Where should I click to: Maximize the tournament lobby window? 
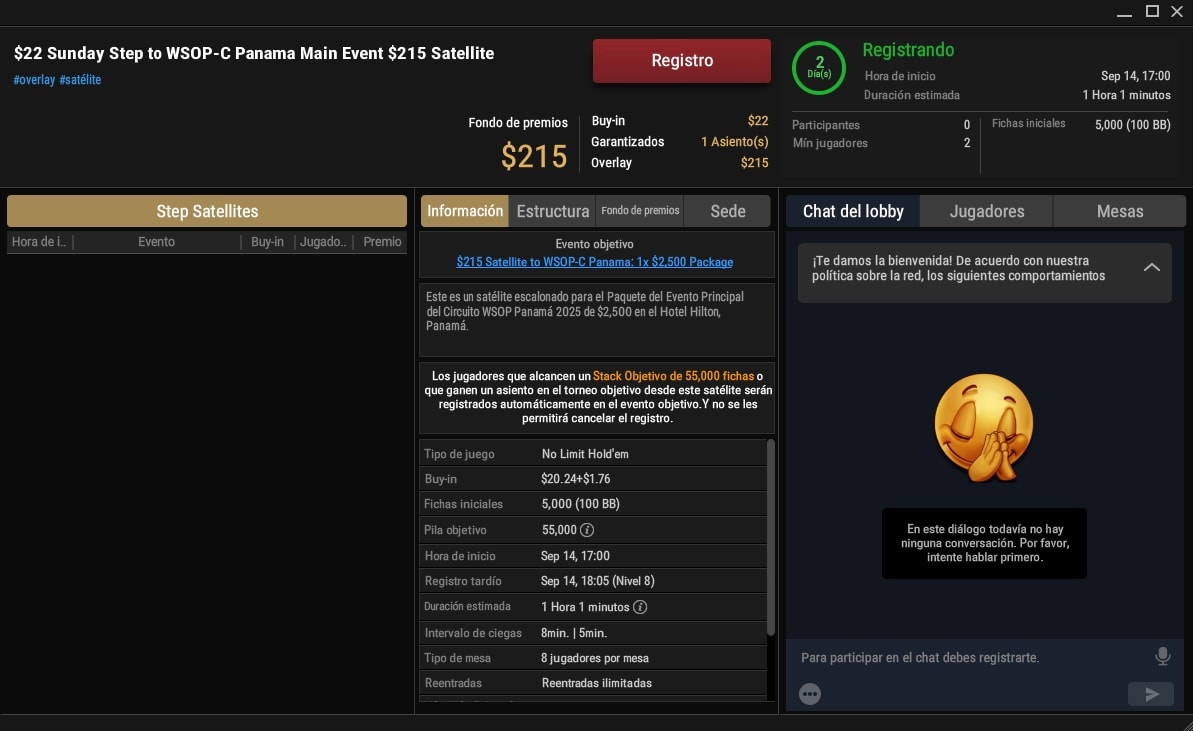[1152, 11]
